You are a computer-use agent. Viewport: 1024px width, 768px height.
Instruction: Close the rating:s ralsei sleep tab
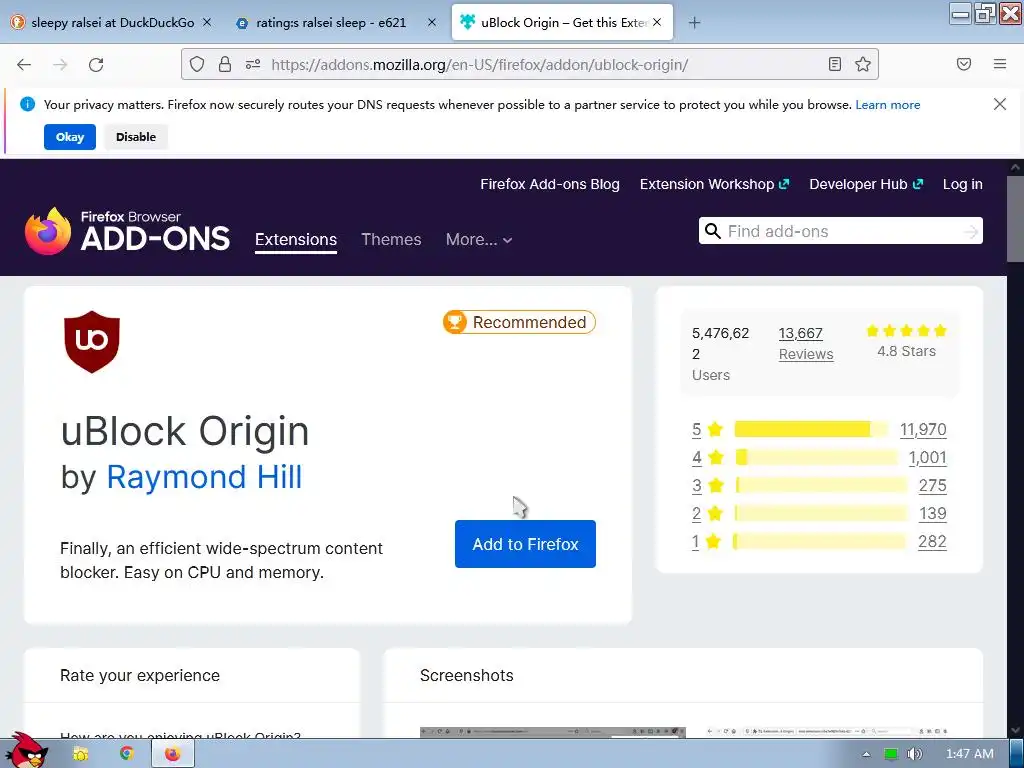pyautogui.click(x=432, y=22)
